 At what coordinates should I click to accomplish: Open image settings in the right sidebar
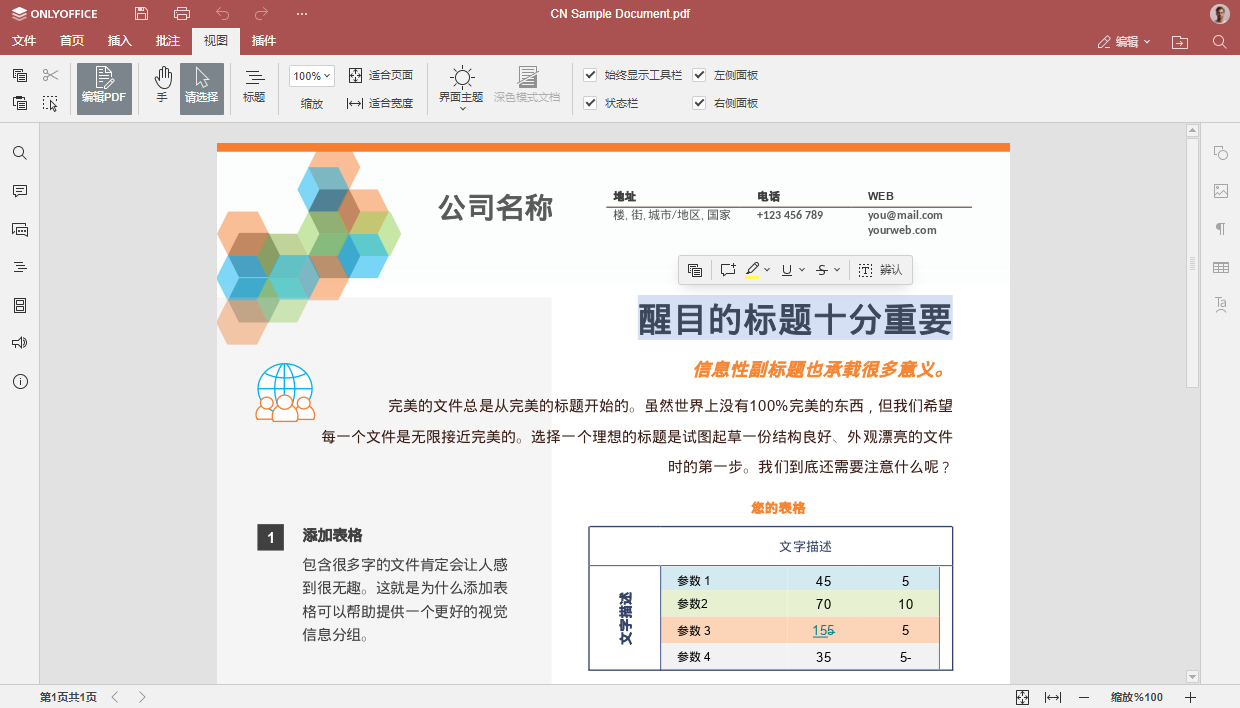(1221, 191)
